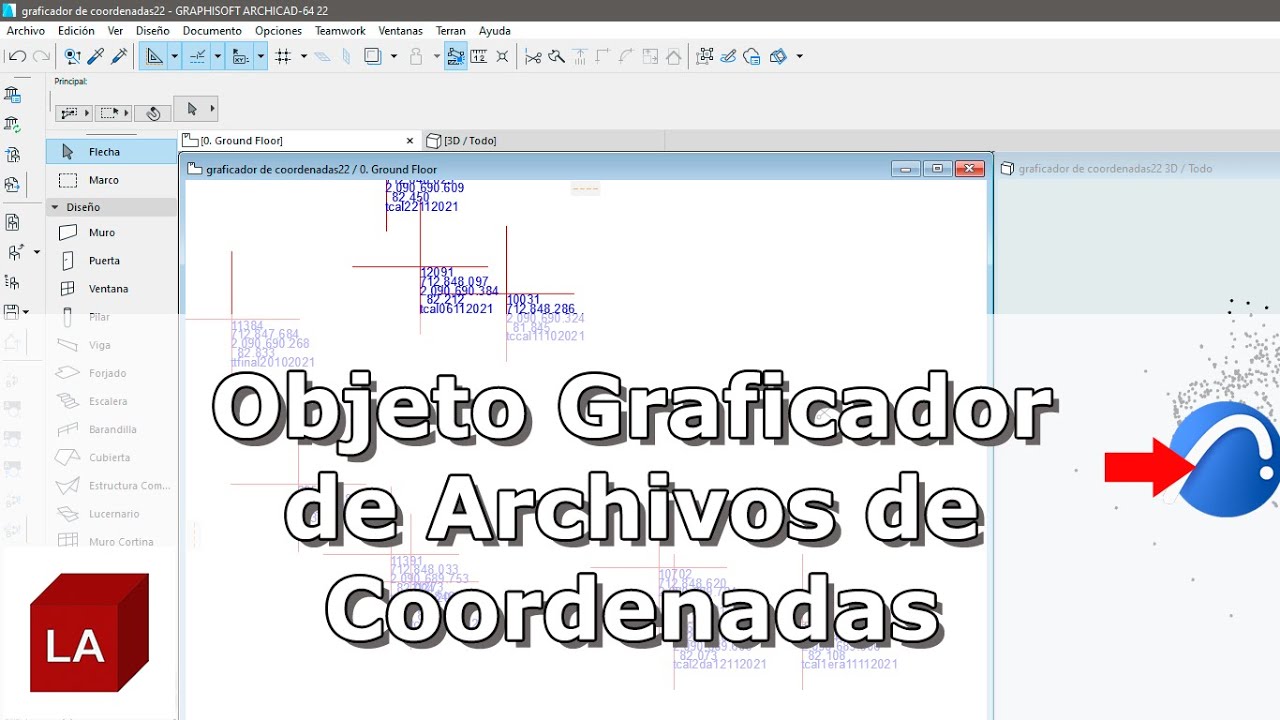Image resolution: width=1280 pixels, height=720 pixels.
Task: Click the chair-on-page sidebar icon
Action: (x=12, y=222)
